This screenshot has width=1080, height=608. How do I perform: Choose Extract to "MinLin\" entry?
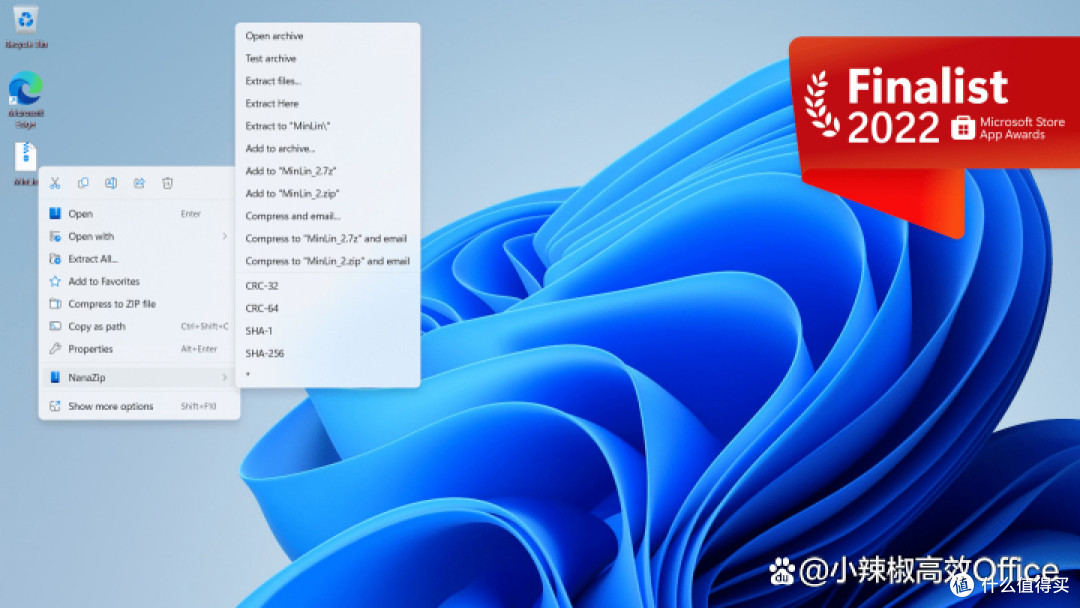click(328, 126)
